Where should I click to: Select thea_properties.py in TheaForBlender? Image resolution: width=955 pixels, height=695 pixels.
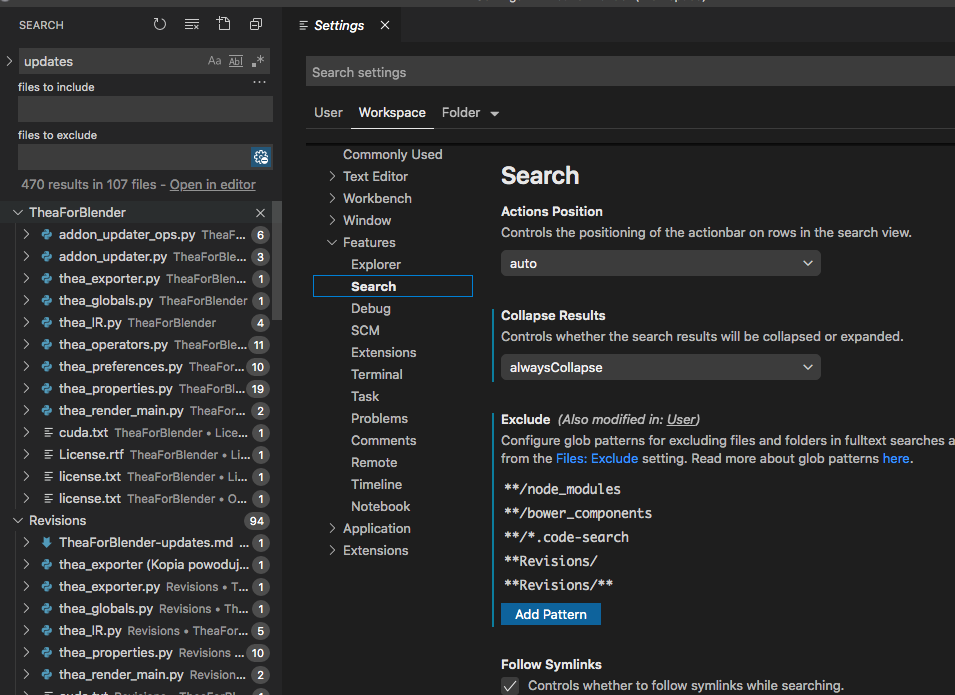coord(116,389)
